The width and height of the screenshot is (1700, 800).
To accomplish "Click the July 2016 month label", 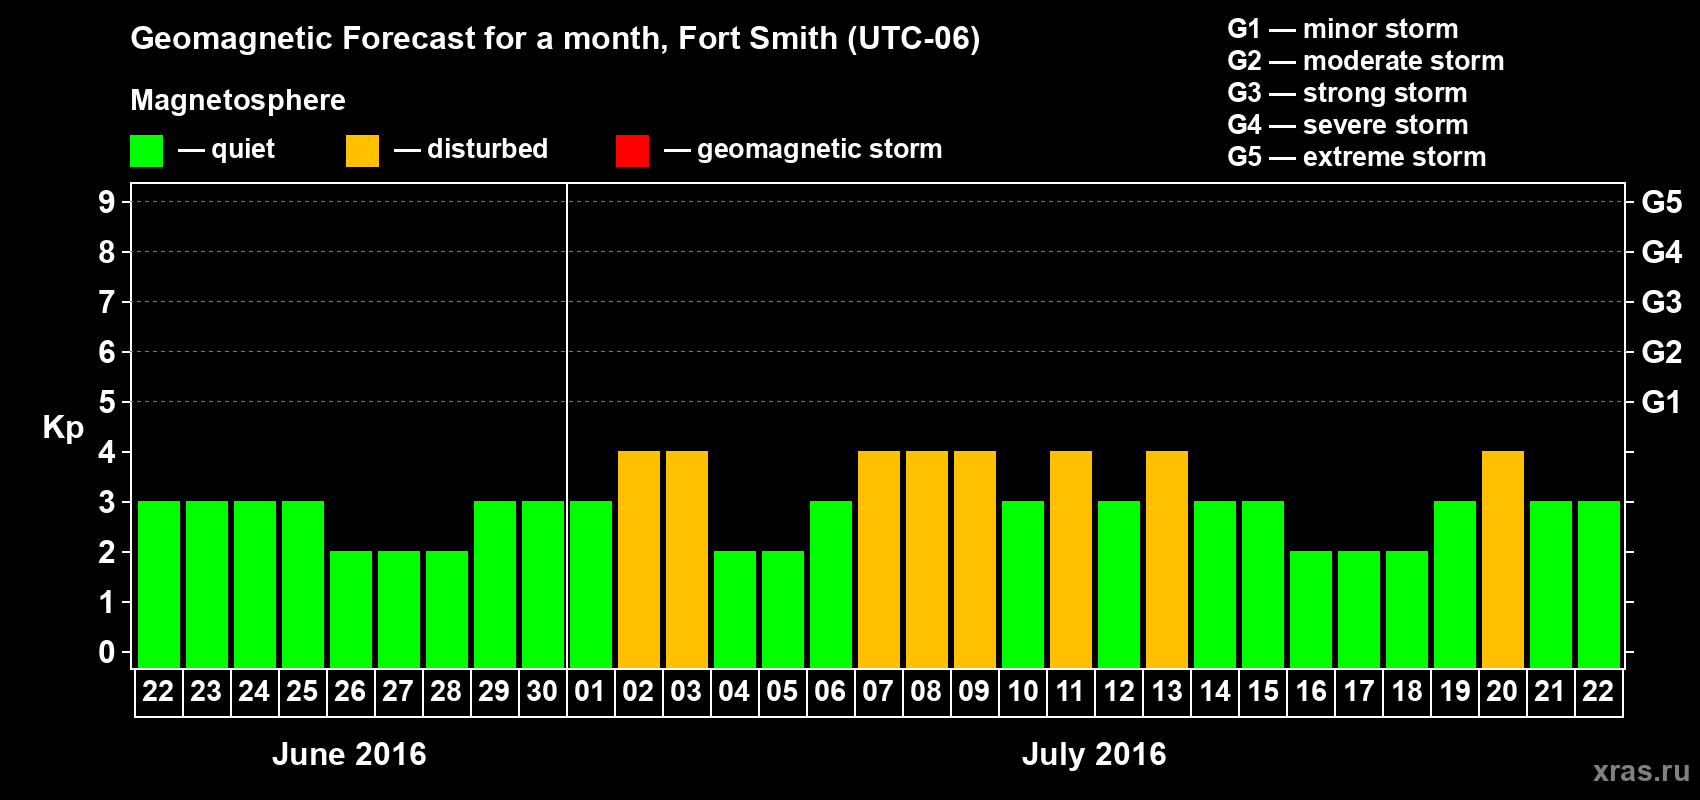I will 1094,754.
